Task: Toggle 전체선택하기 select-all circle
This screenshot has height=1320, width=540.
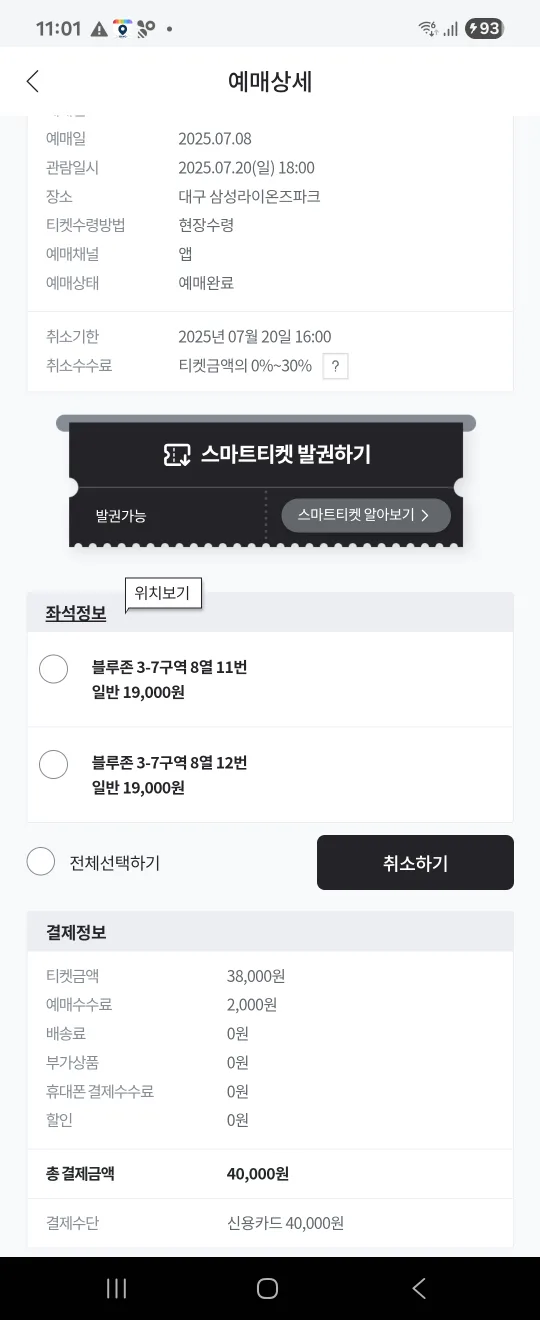Action: click(41, 861)
